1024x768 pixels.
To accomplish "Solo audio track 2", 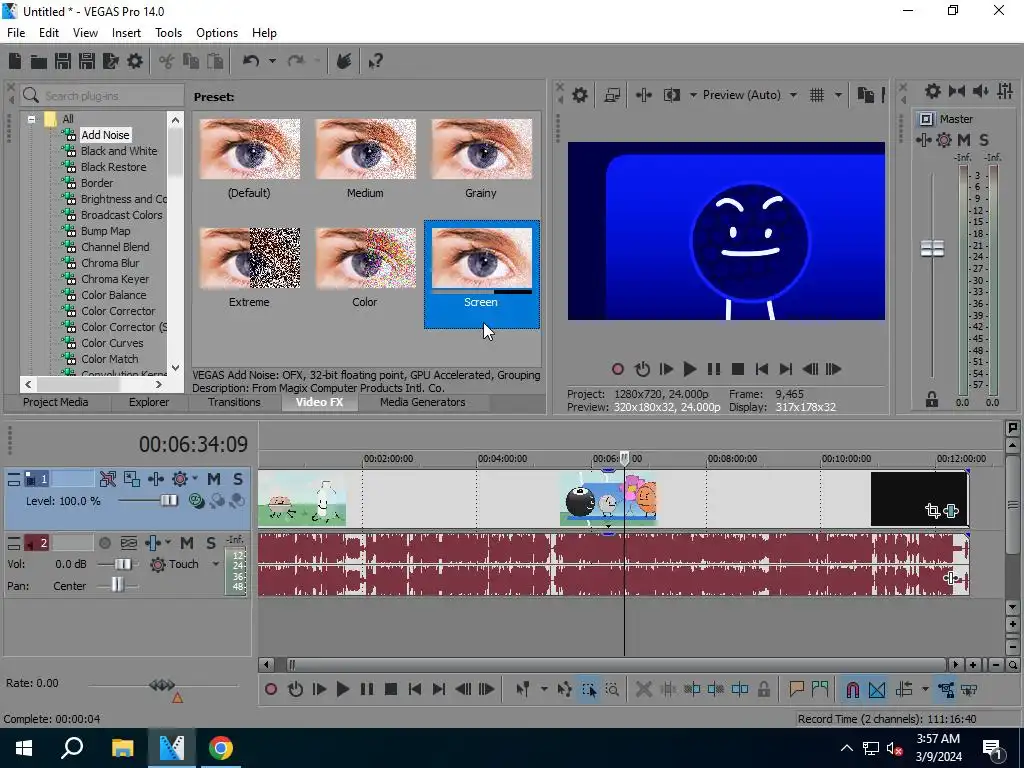I will click(211, 543).
